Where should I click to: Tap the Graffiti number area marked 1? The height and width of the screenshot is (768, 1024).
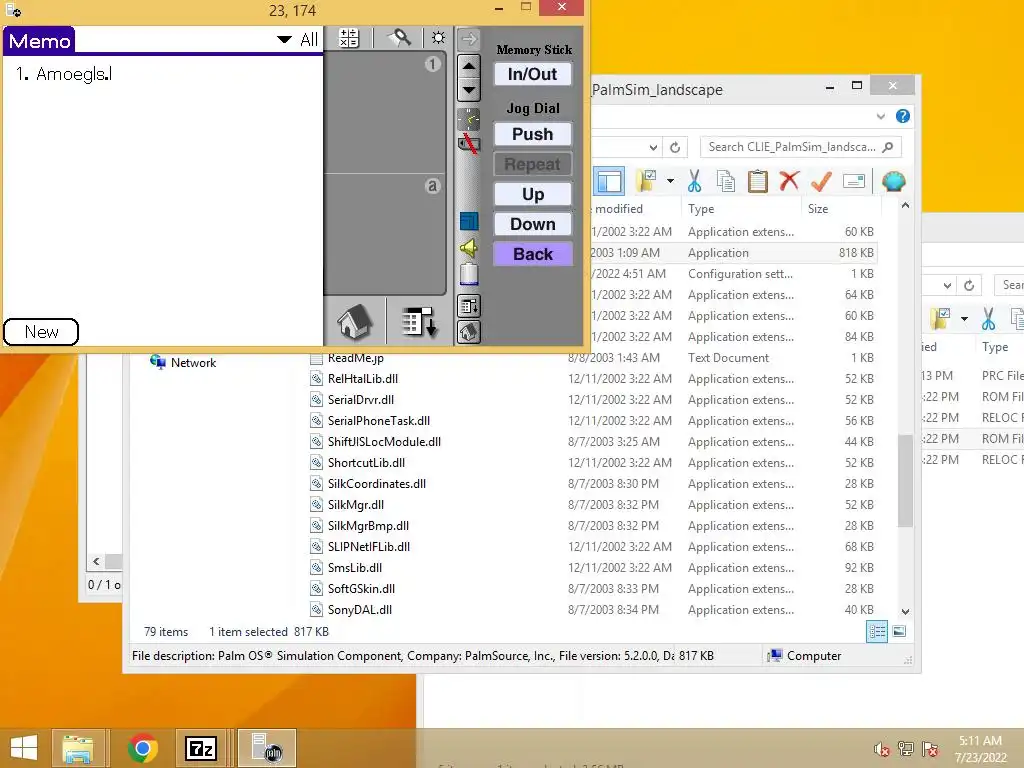point(385,112)
